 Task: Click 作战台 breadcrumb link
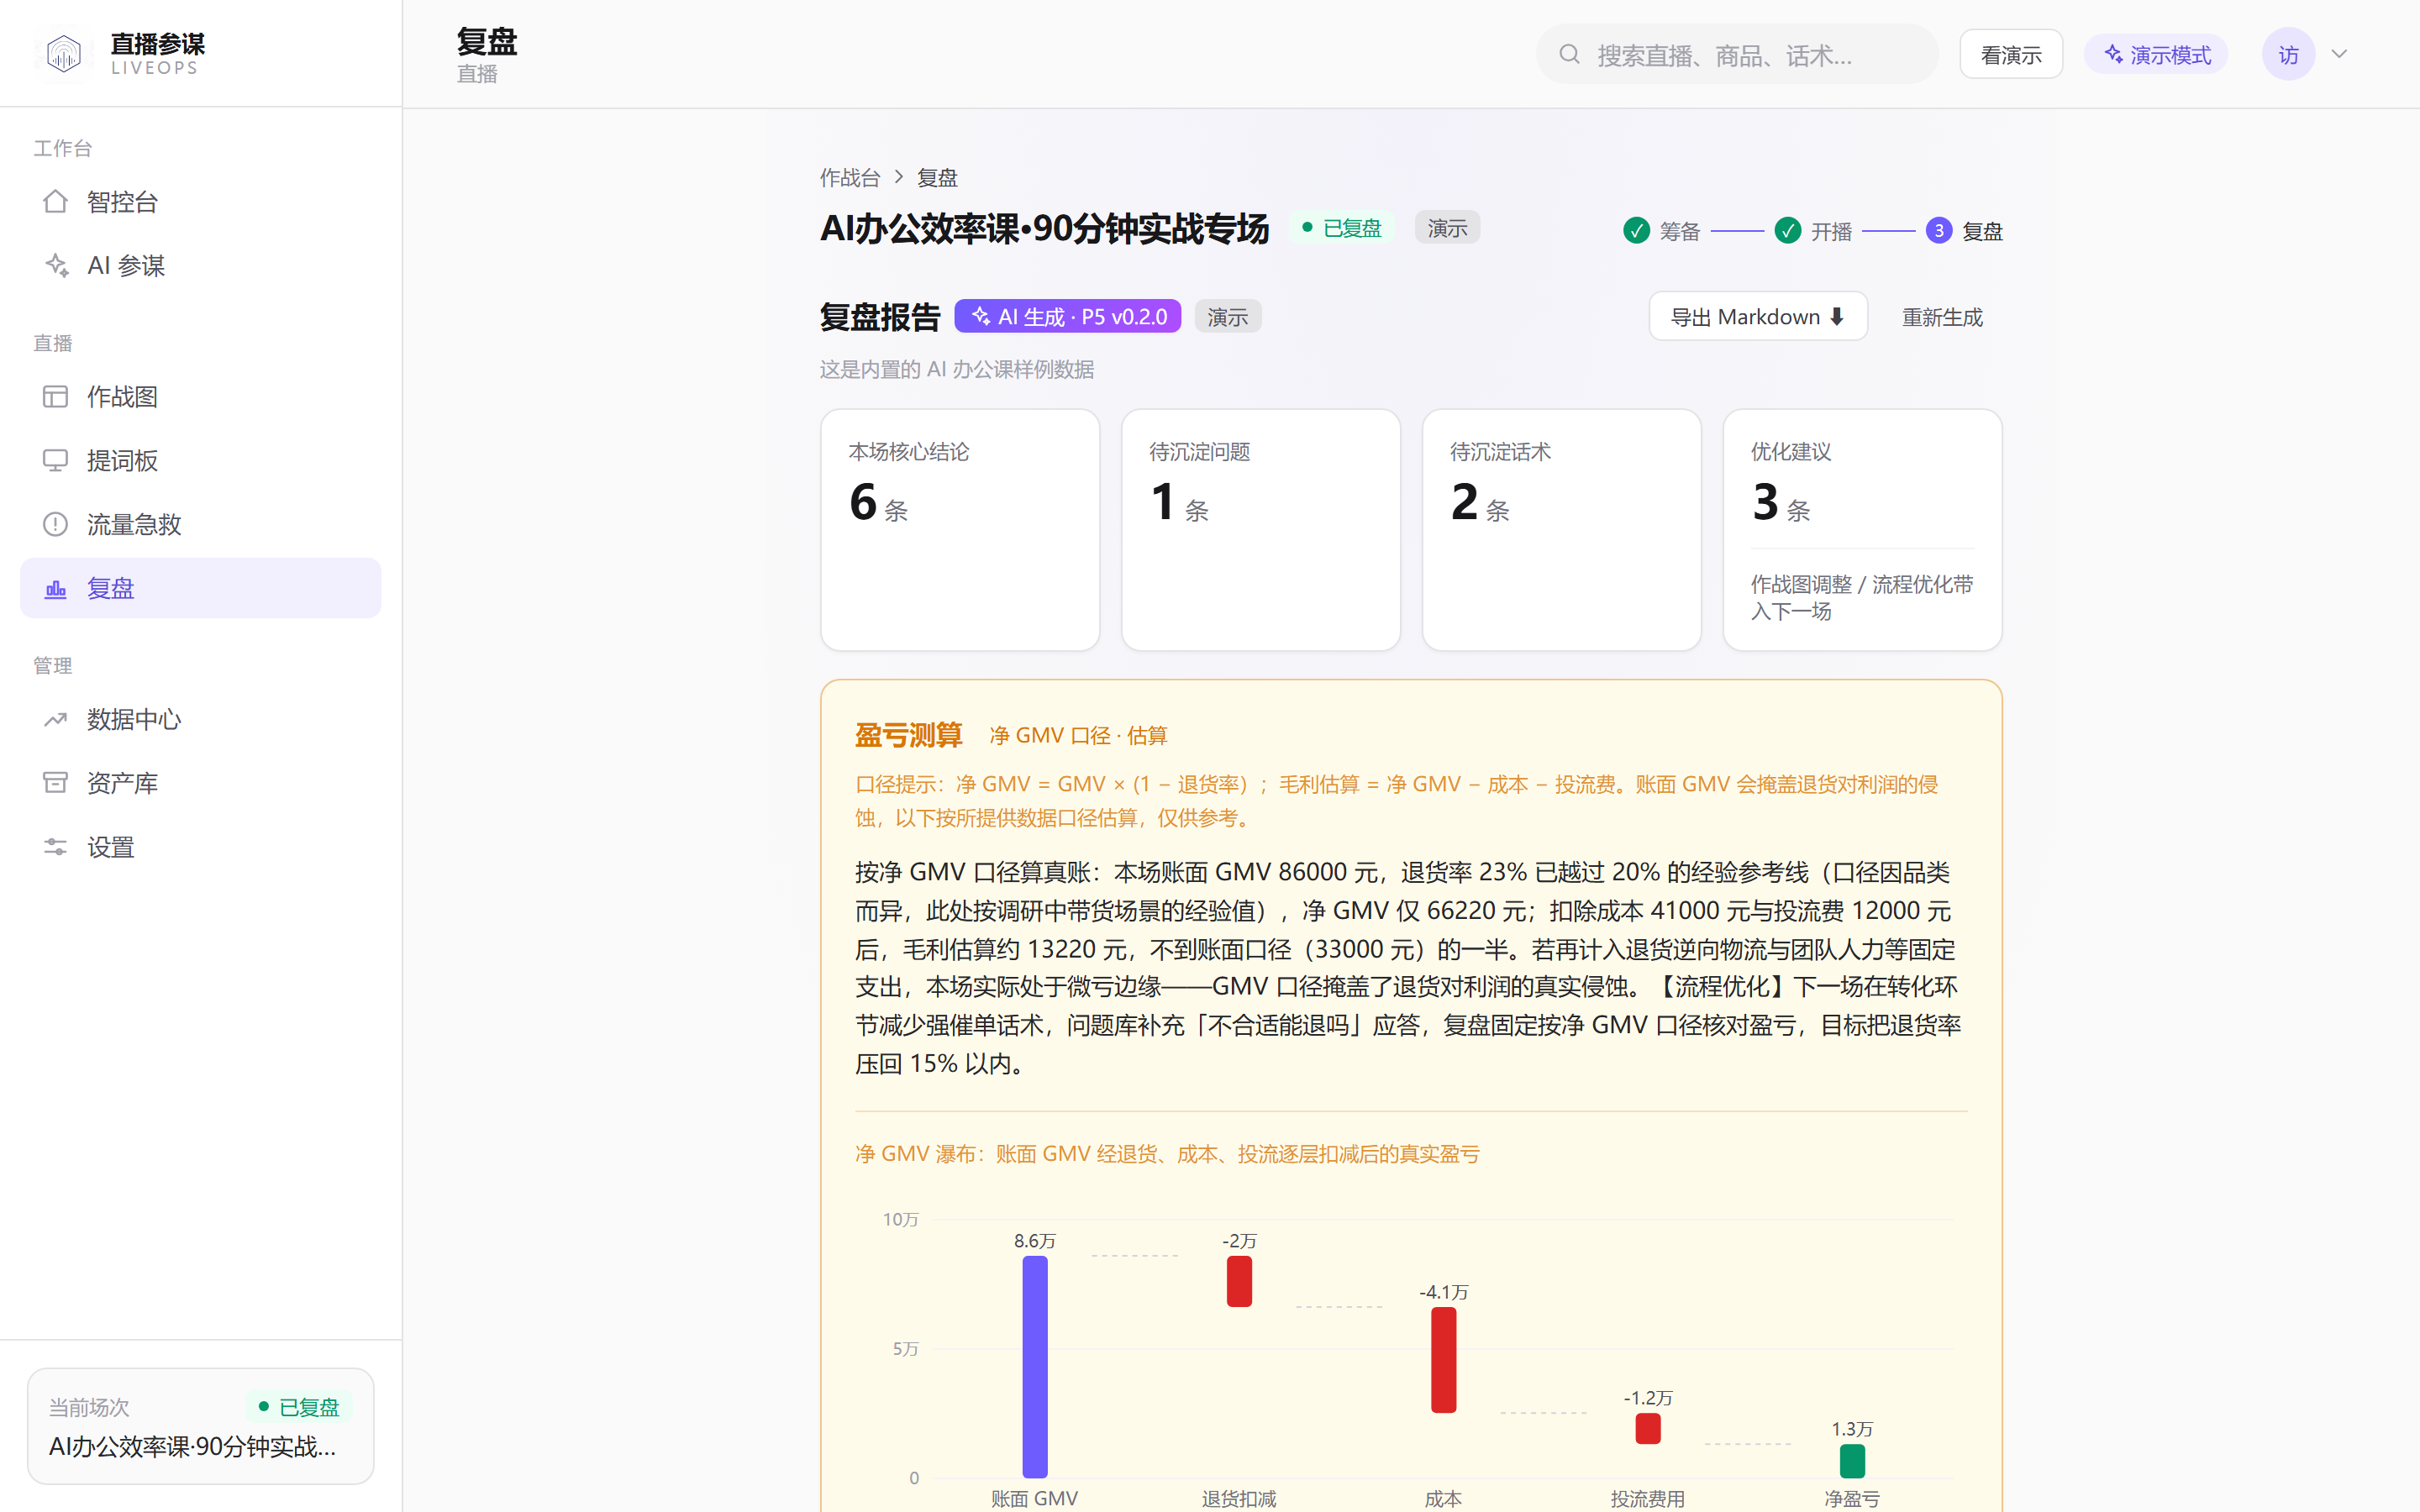(850, 178)
